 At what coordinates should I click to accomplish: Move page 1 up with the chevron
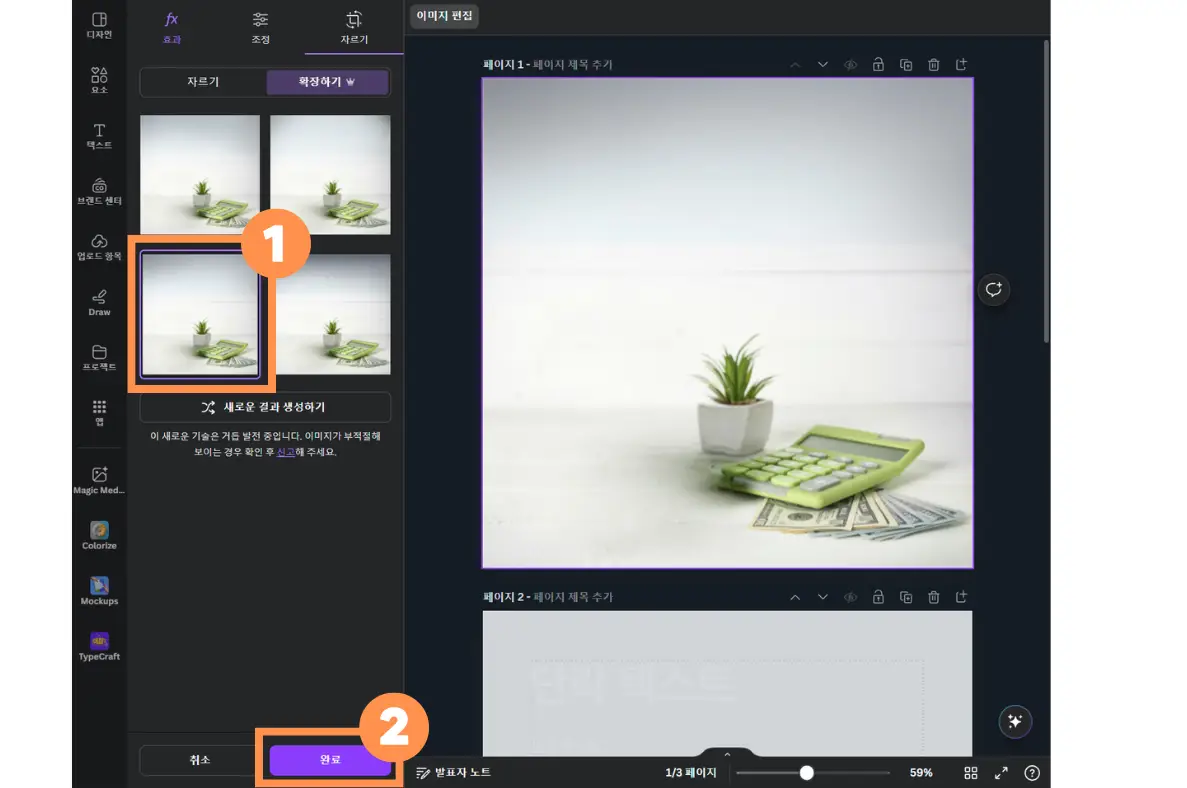795,65
